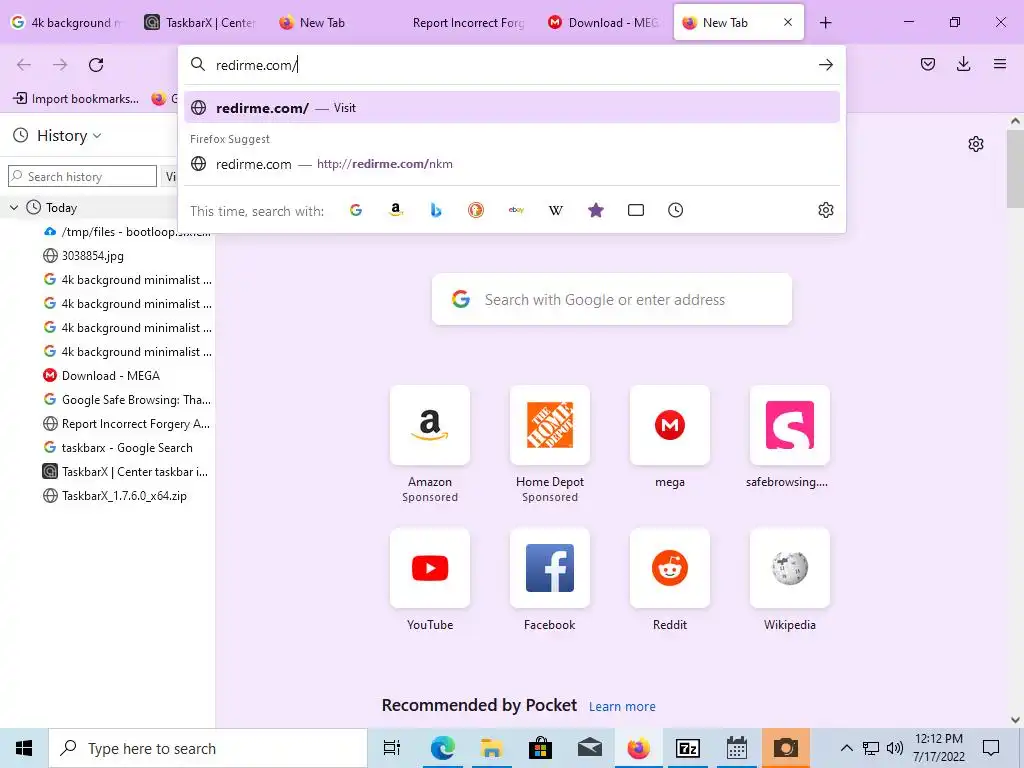Open Report Incorrect Forgery history entry
The width and height of the screenshot is (1024, 768).
[x=127, y=424]
